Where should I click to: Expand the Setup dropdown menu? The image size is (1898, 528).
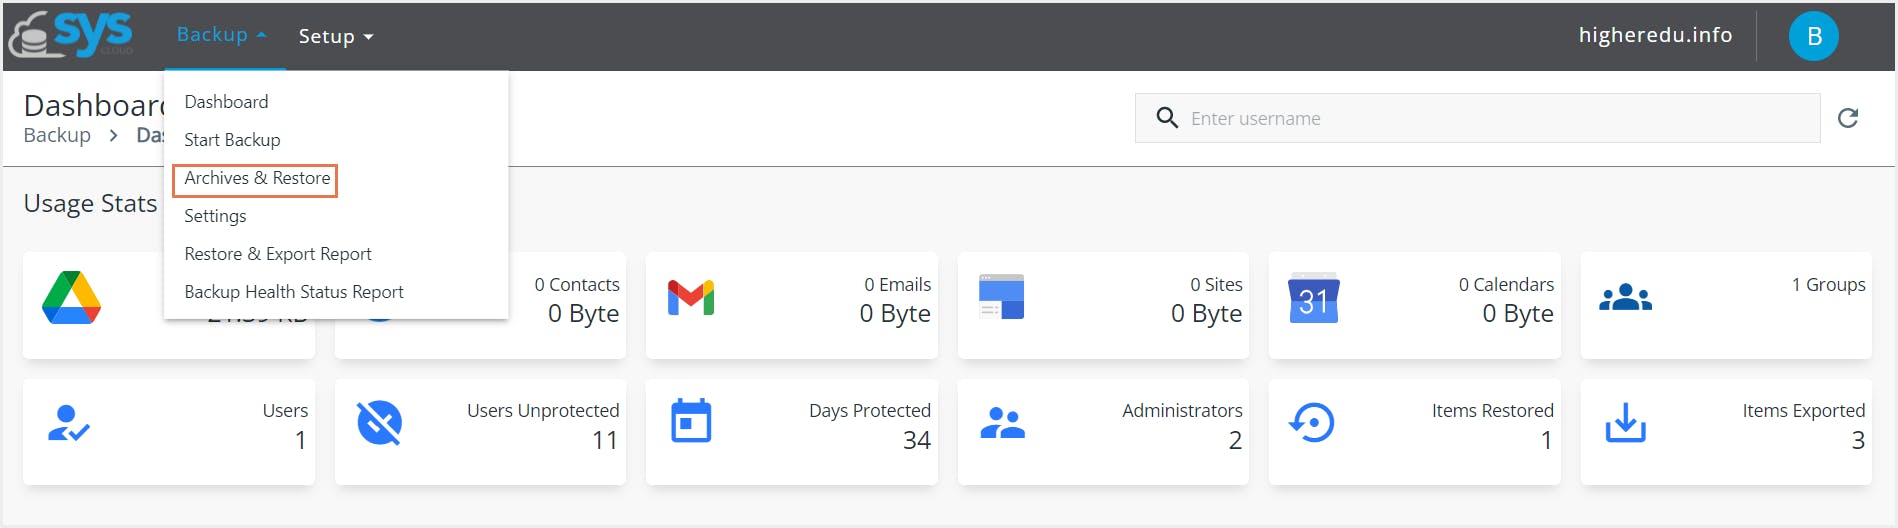click(335, 36)
